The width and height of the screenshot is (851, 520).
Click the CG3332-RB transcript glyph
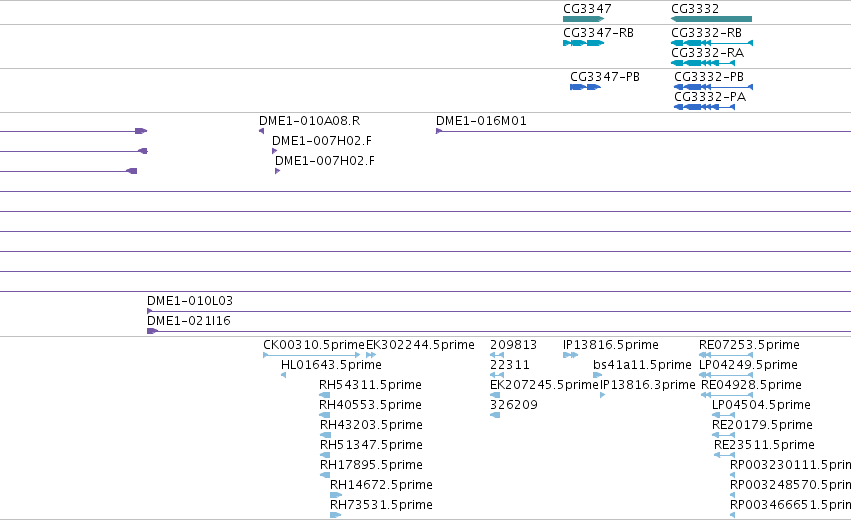[x=712, y=43]
